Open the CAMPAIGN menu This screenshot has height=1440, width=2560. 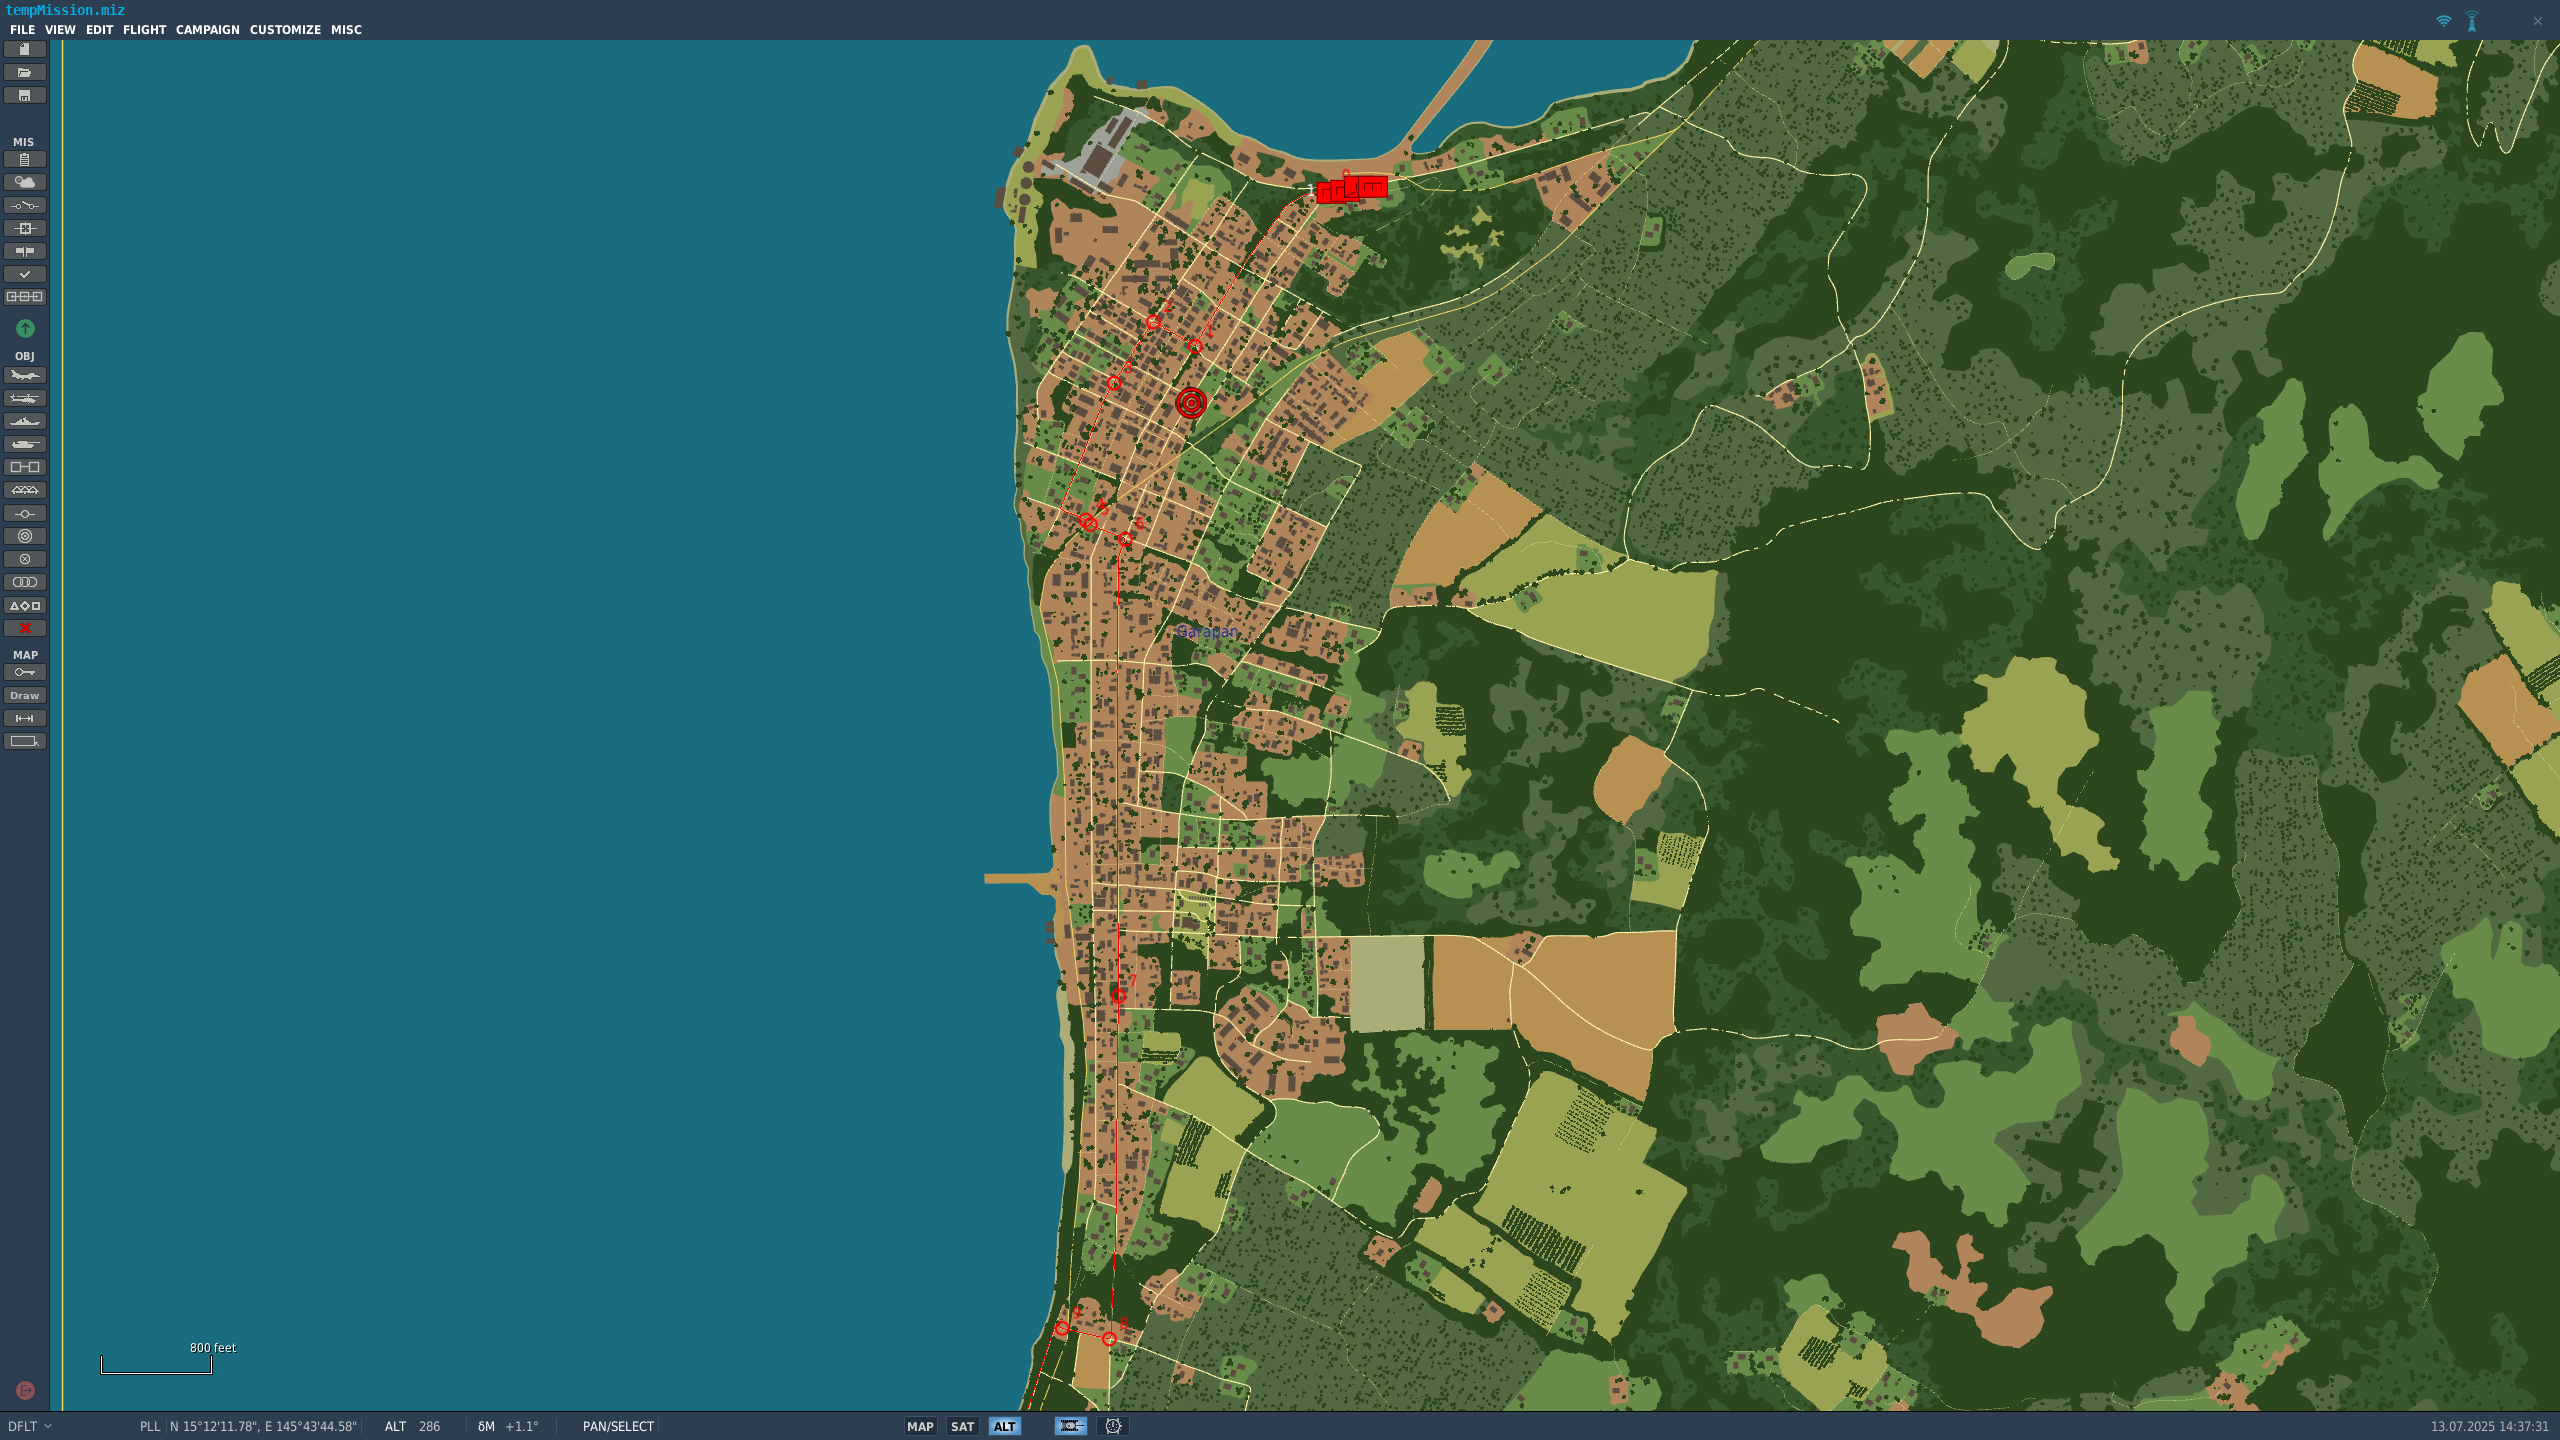(208, 30)
